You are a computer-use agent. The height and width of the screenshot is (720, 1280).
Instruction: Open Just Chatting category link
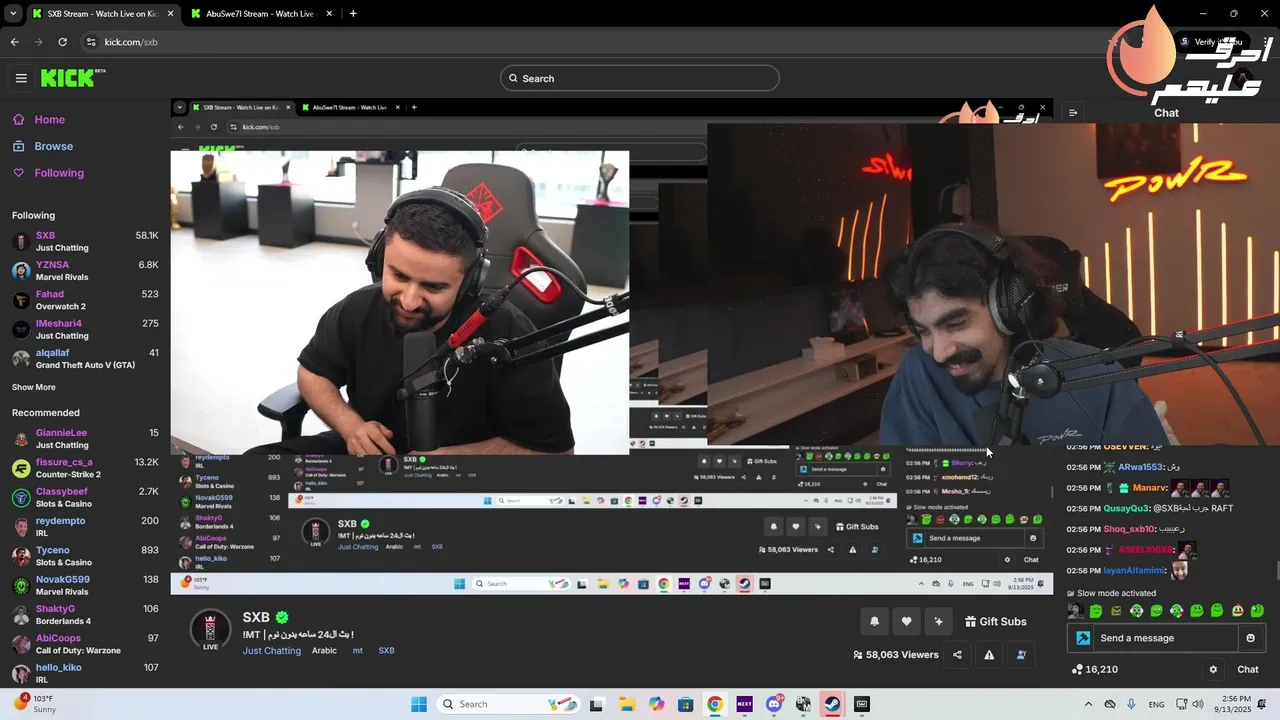(x=271, y=651)
